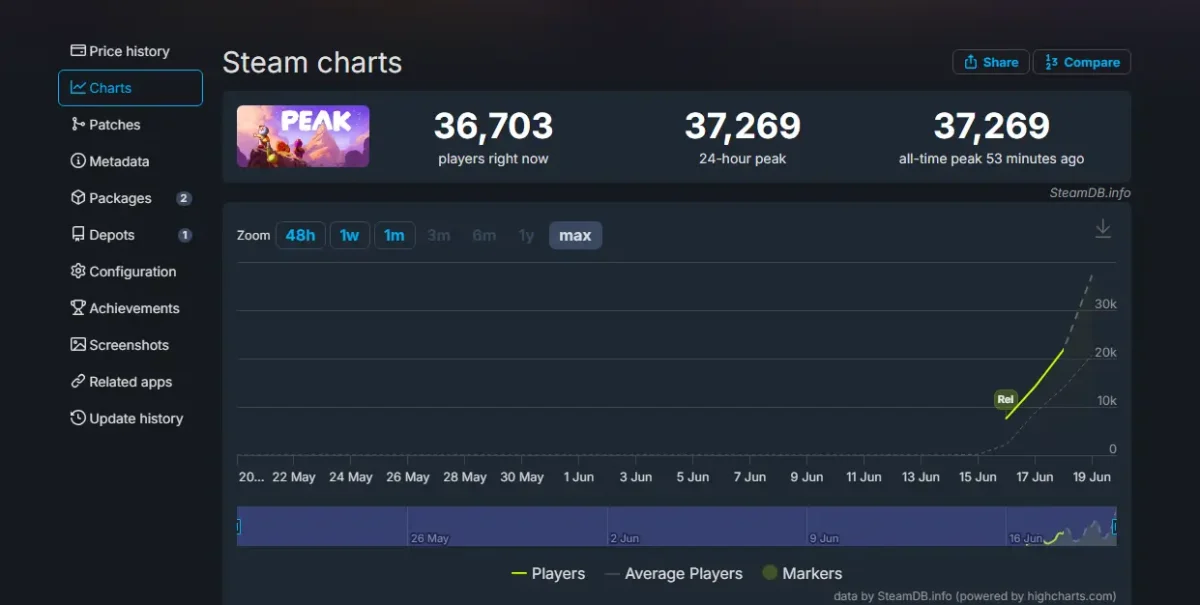Set chart zoom to 1m
The width and height of the screenshot is (1200, 605).
[394, 236]
